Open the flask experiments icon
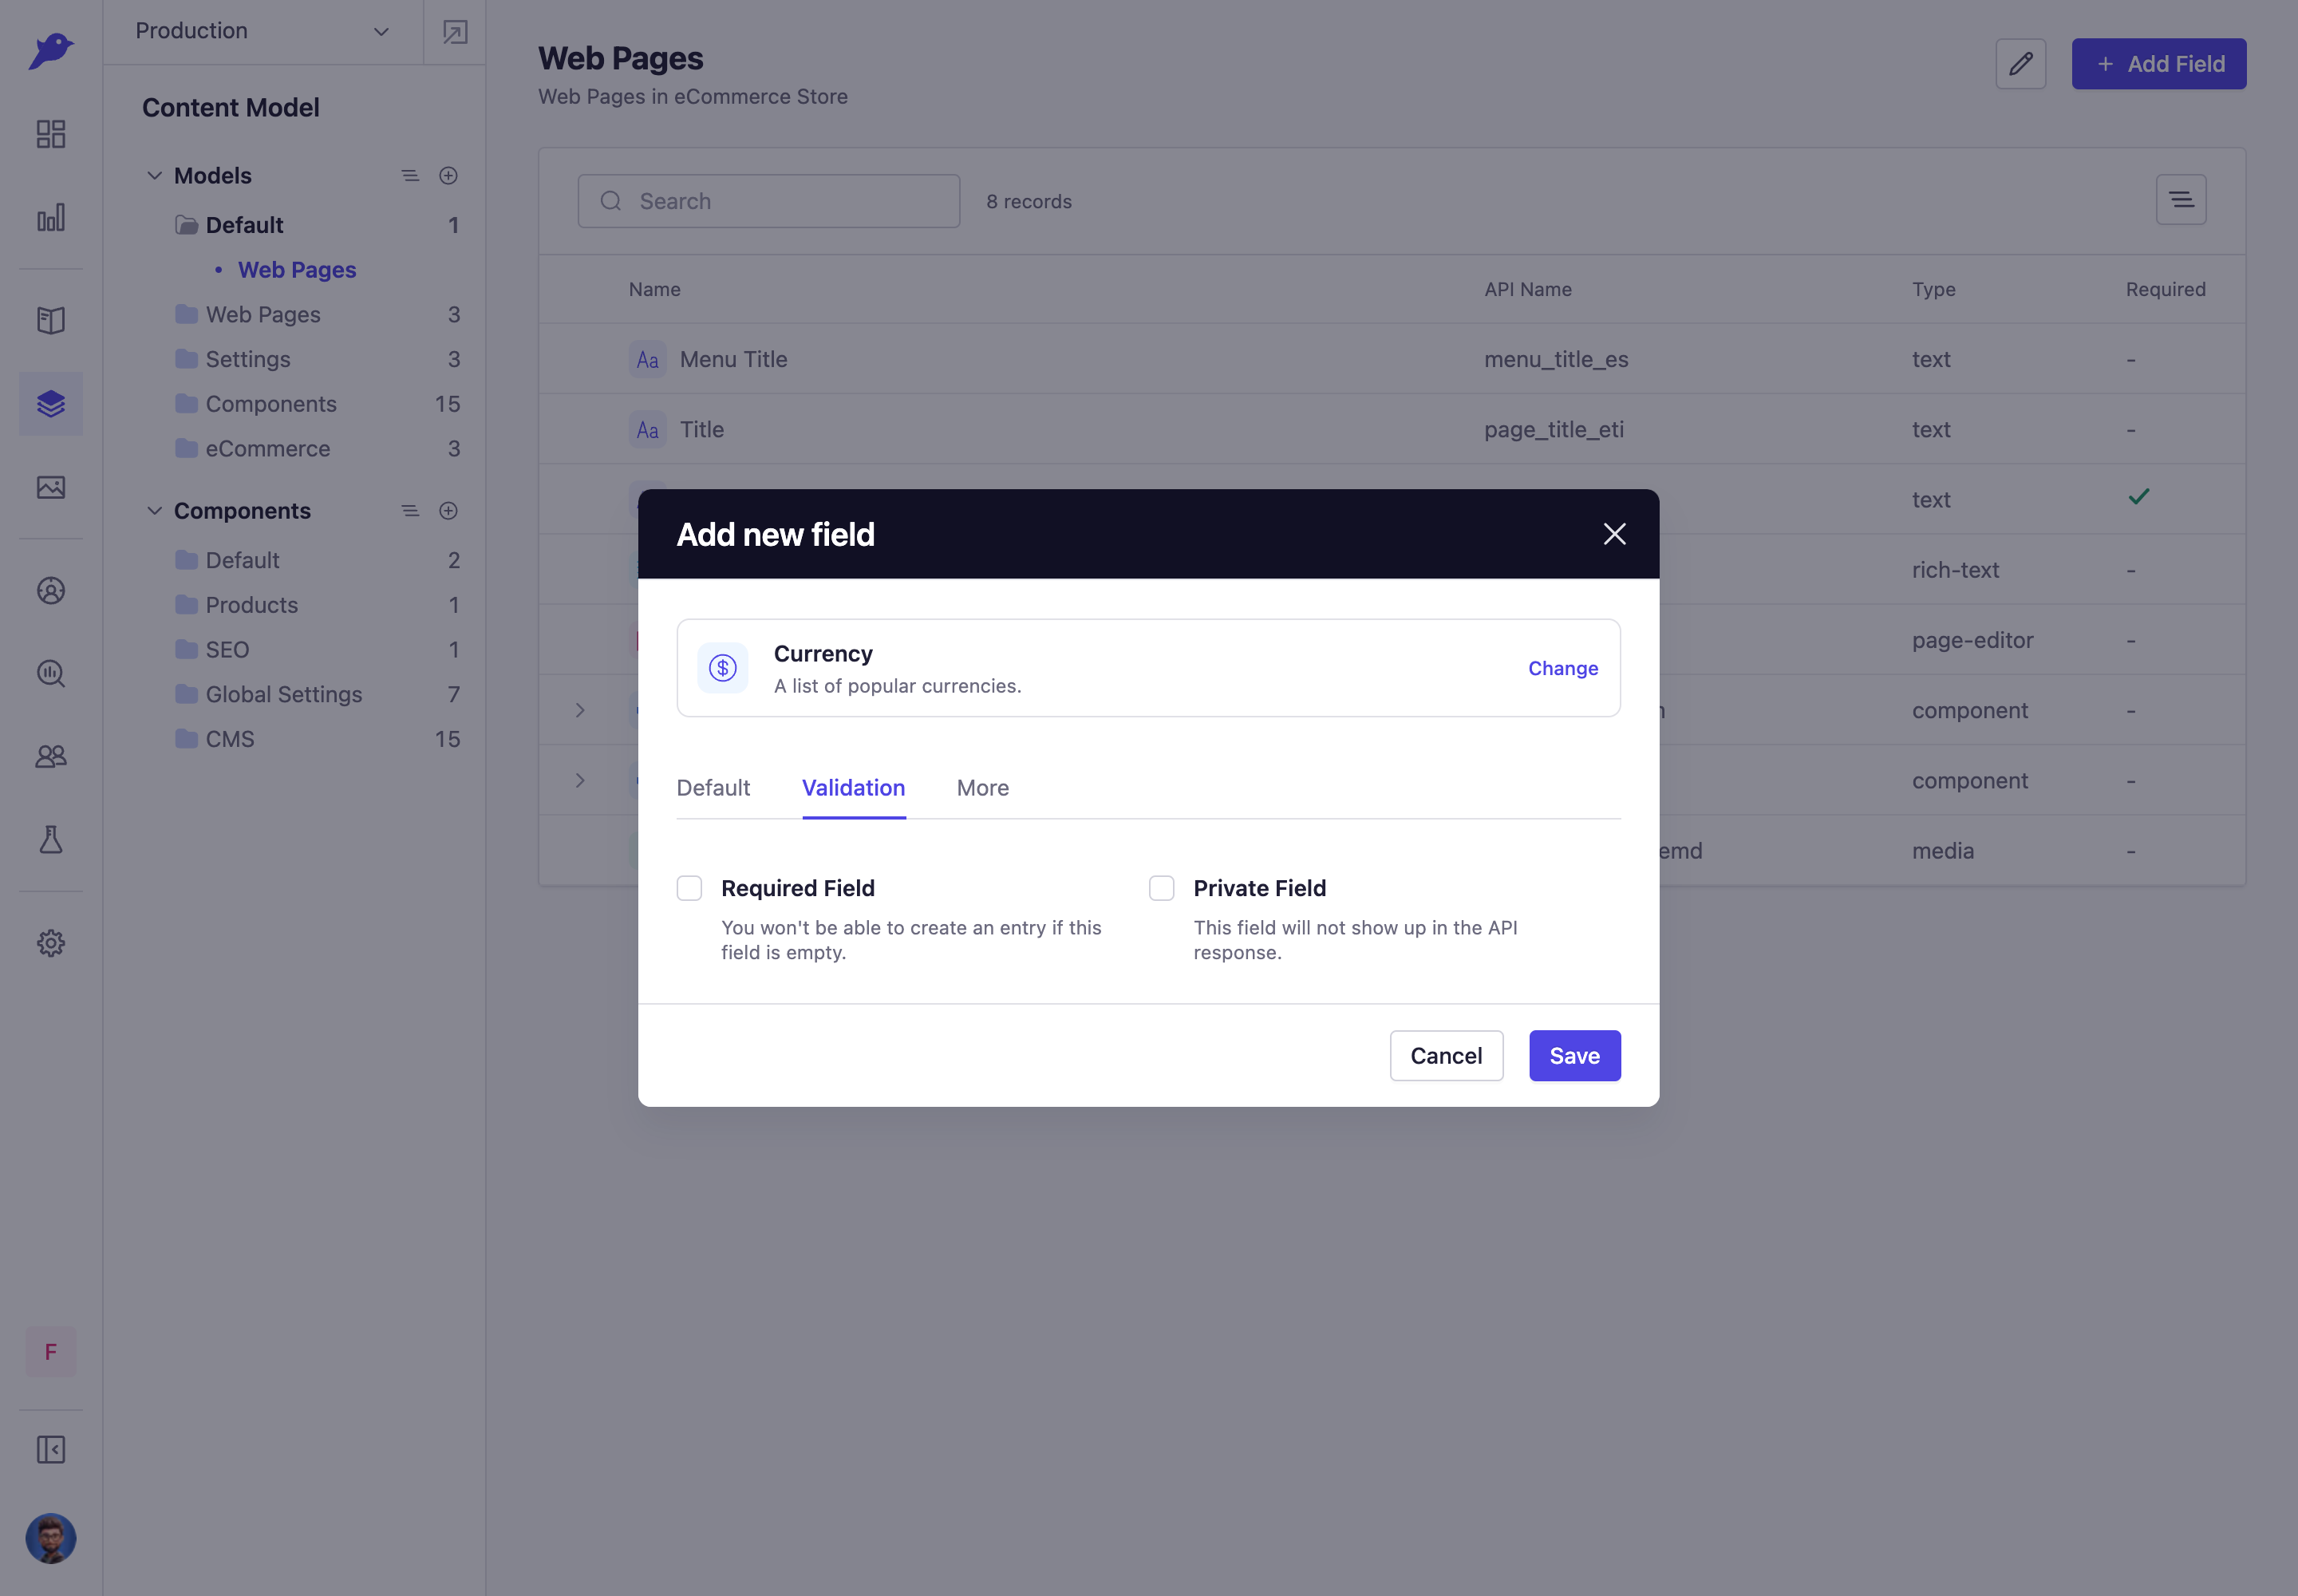 coord(51,839)
